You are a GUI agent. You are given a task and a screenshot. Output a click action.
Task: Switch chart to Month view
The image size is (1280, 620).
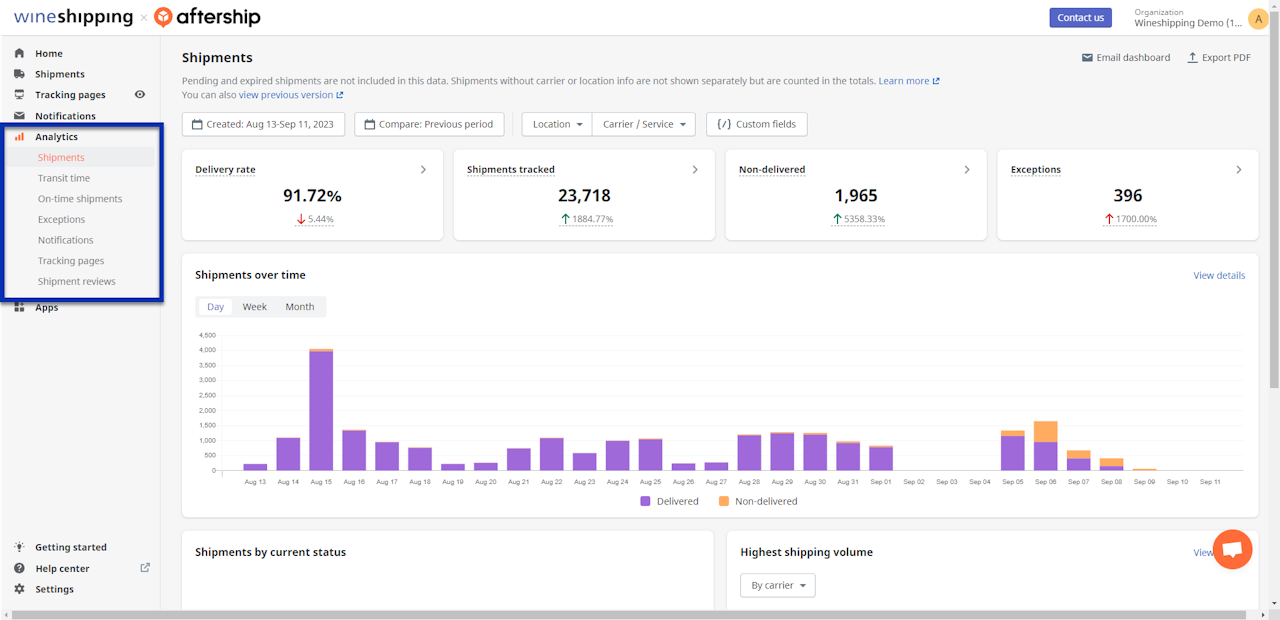point(299,307)
